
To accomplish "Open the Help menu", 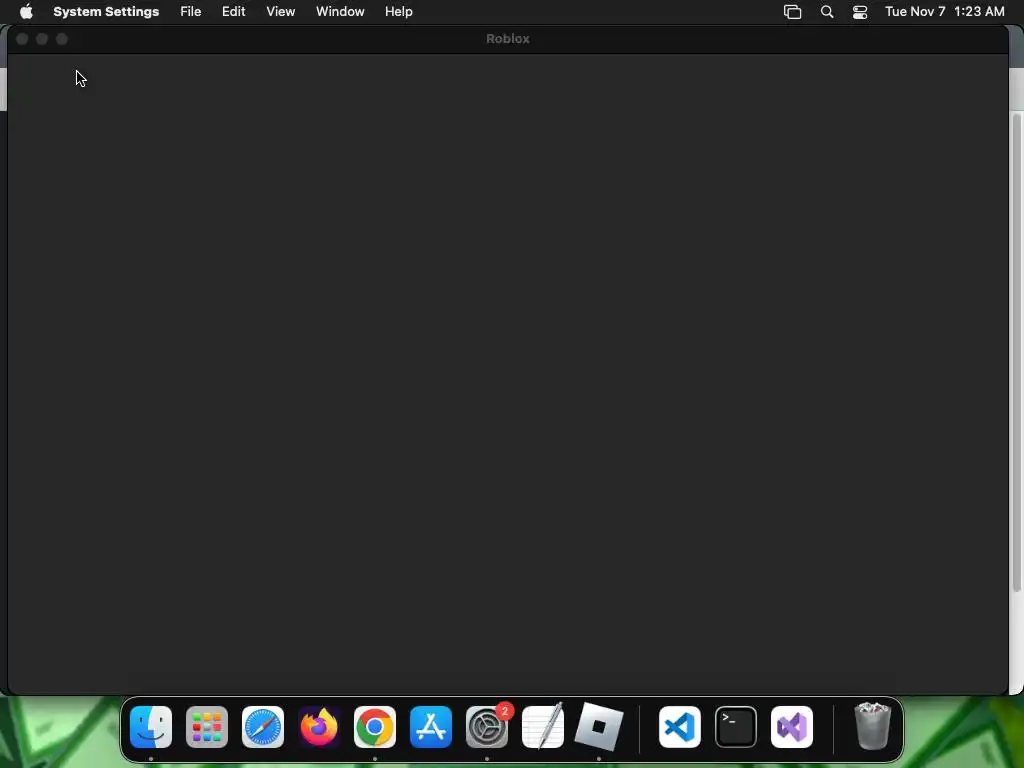I will point(398,12).
